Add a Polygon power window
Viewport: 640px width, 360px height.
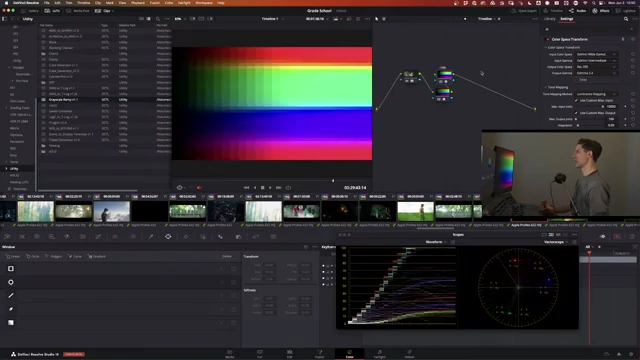point(53,256)
